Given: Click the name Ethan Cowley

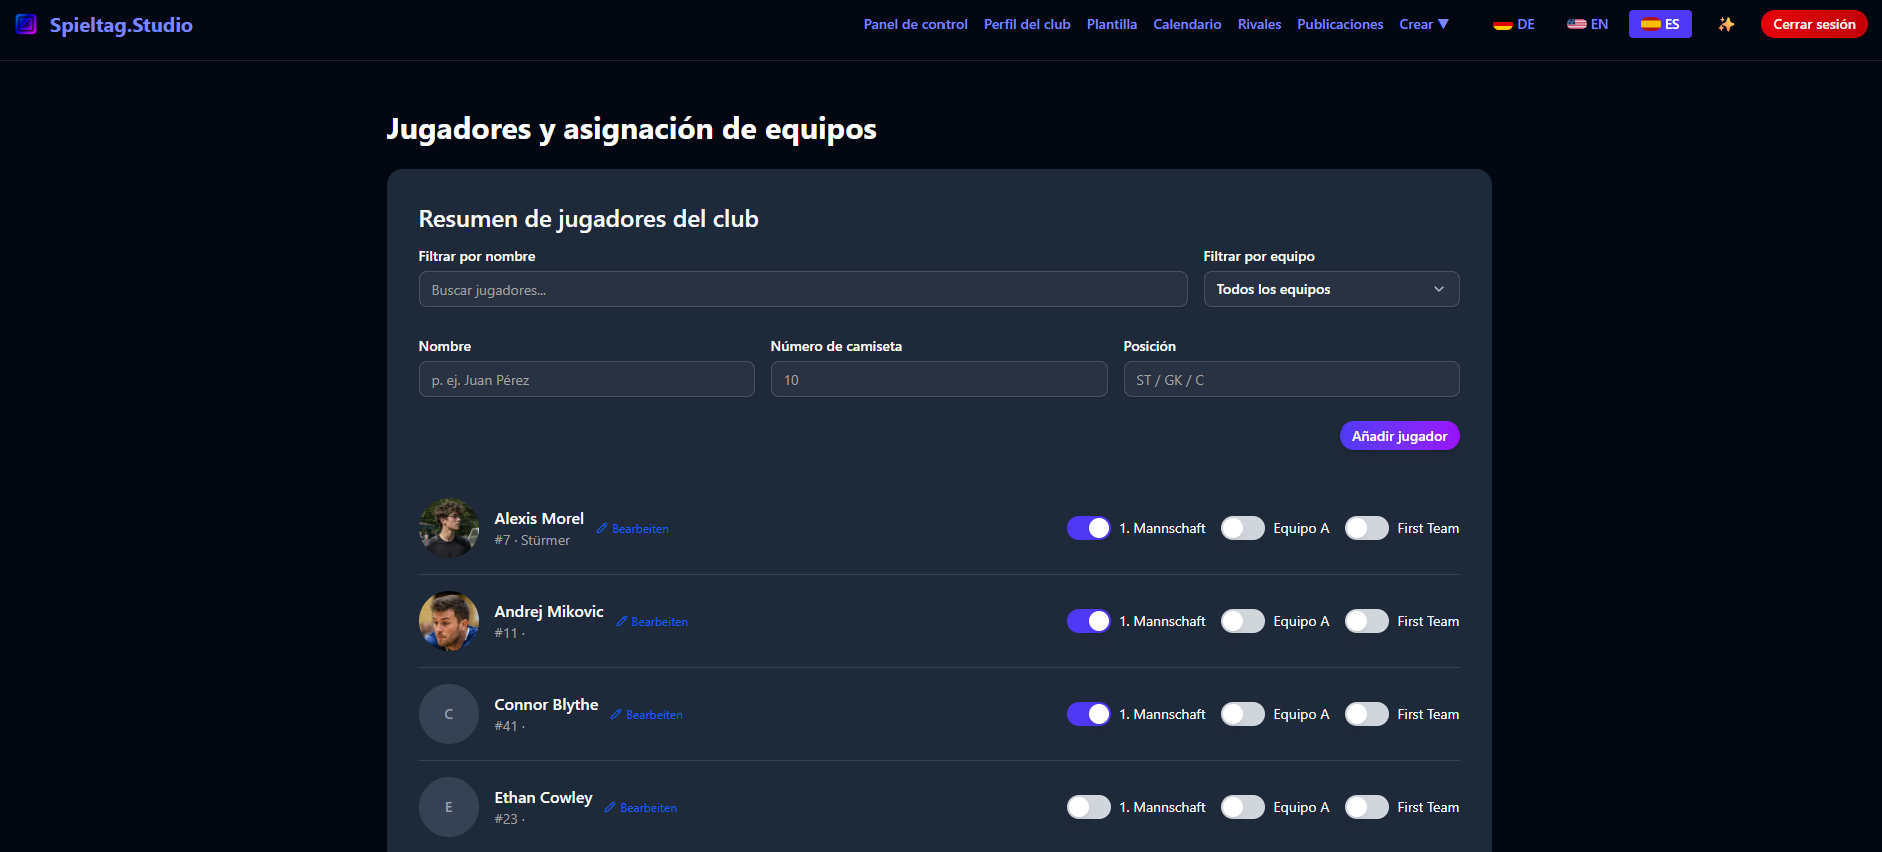Looking at the screenshot, I should click(543, 797).
